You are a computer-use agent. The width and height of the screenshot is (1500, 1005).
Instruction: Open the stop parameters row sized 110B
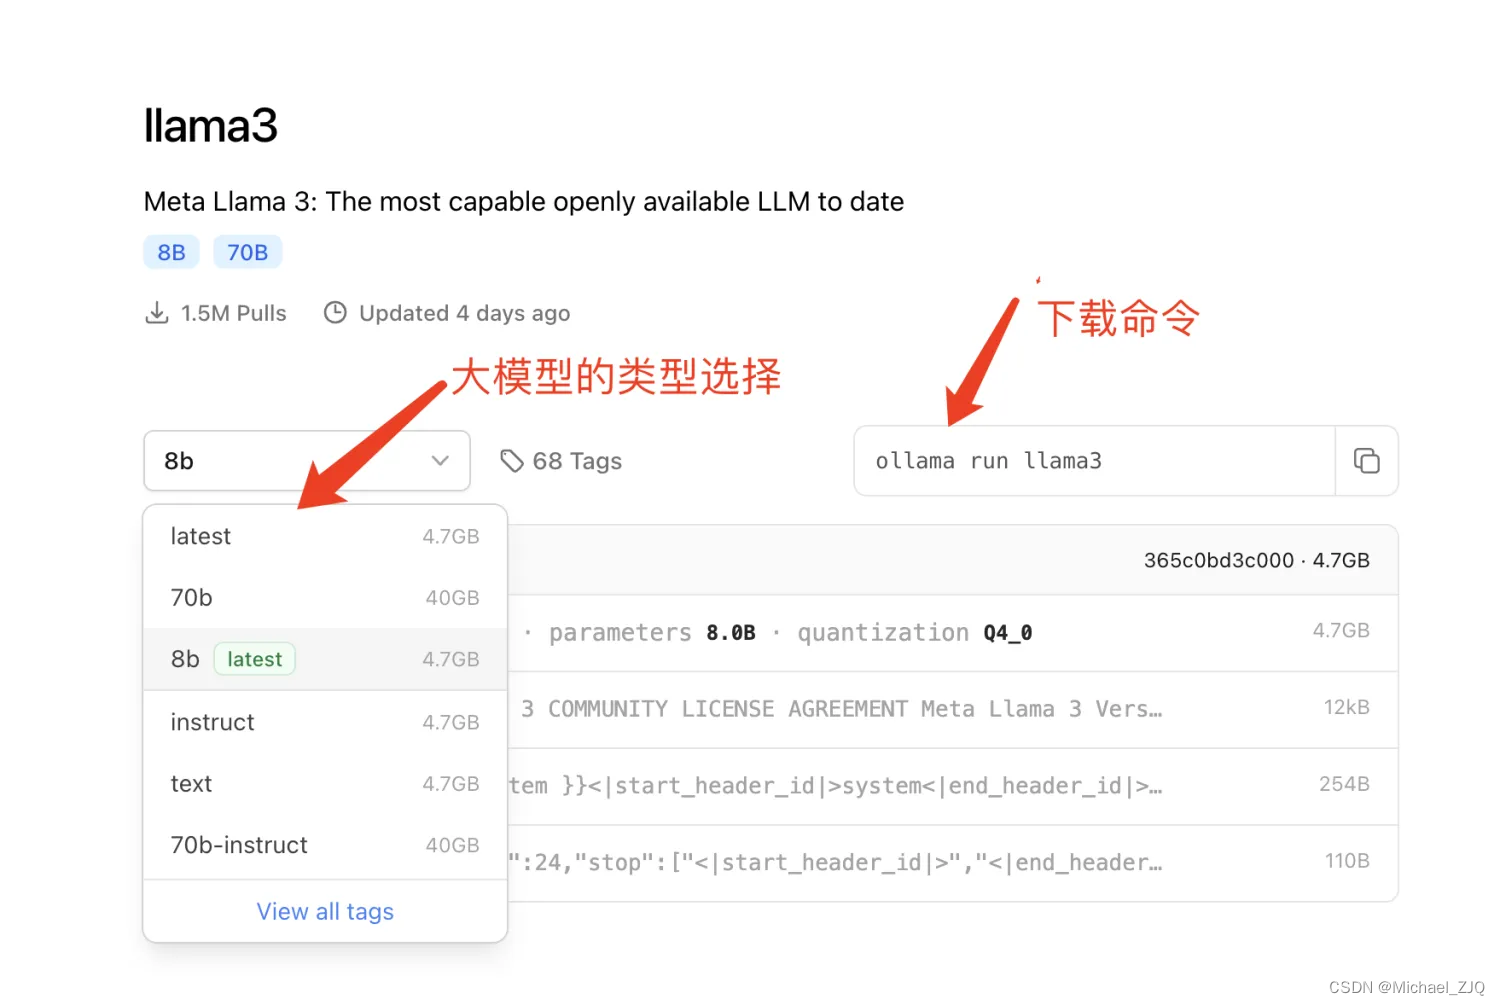952,863
